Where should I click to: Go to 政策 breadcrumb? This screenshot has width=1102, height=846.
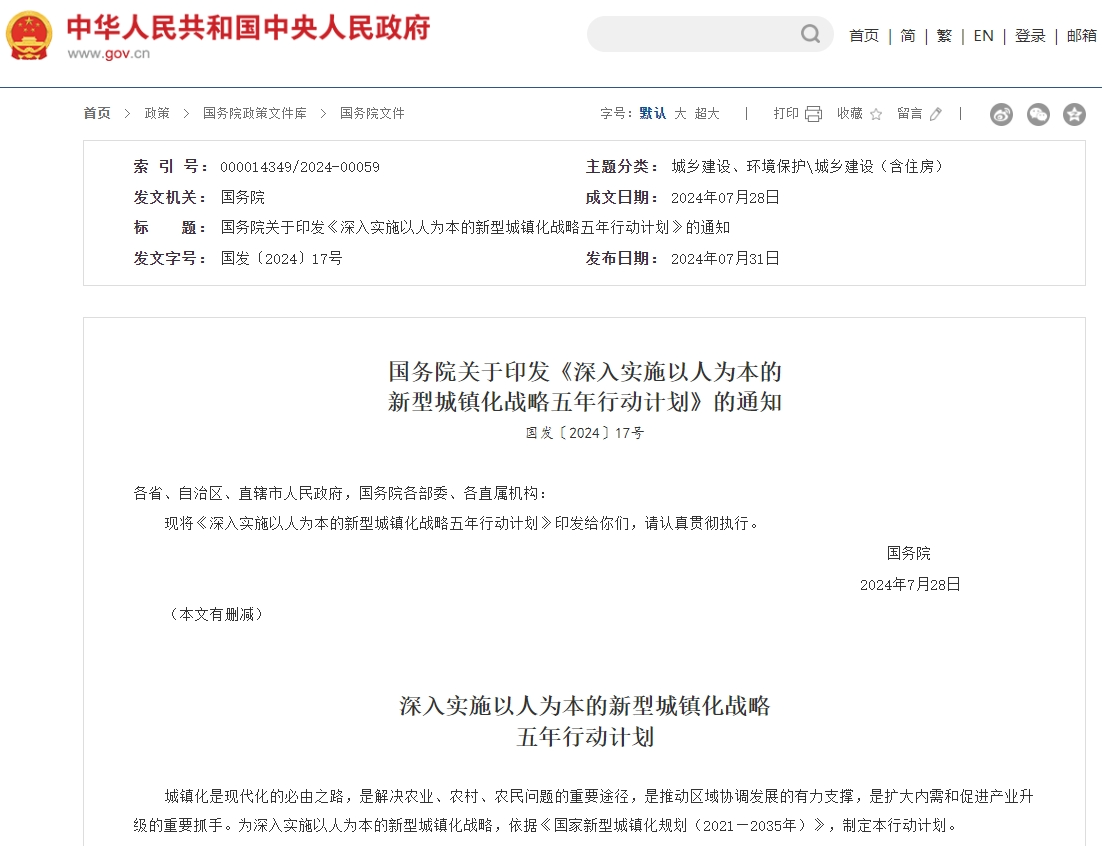(x=157, y=113)
